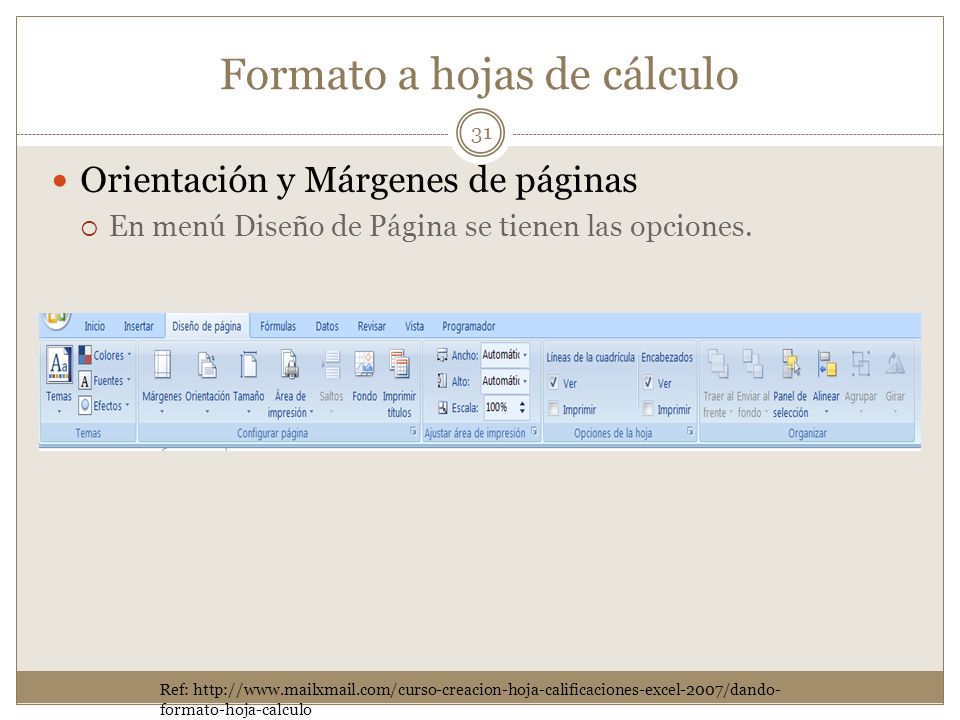Switch to the Fórmulas tab

pos(278,326)
